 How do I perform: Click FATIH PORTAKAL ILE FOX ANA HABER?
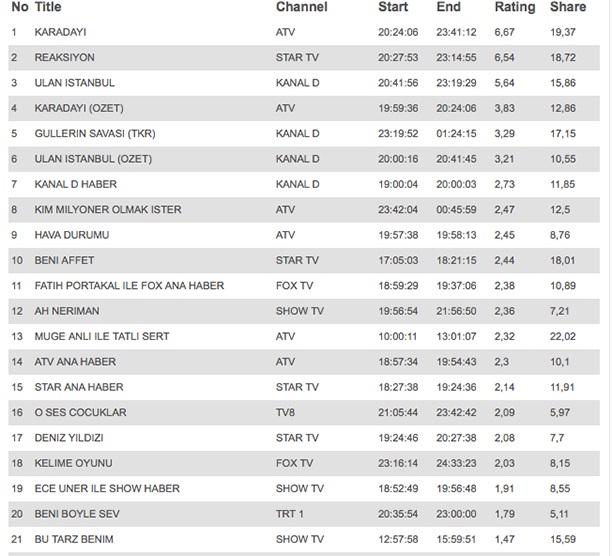tap(129, 286)
